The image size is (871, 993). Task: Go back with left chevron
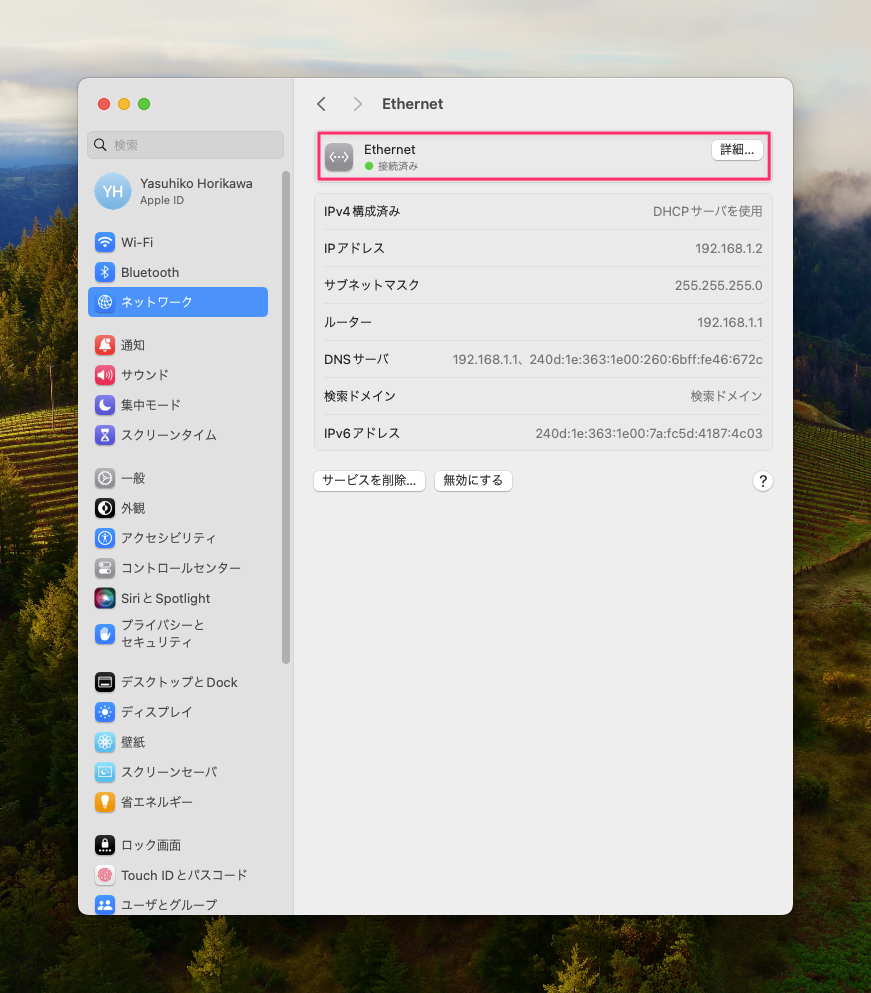point(321,104)
